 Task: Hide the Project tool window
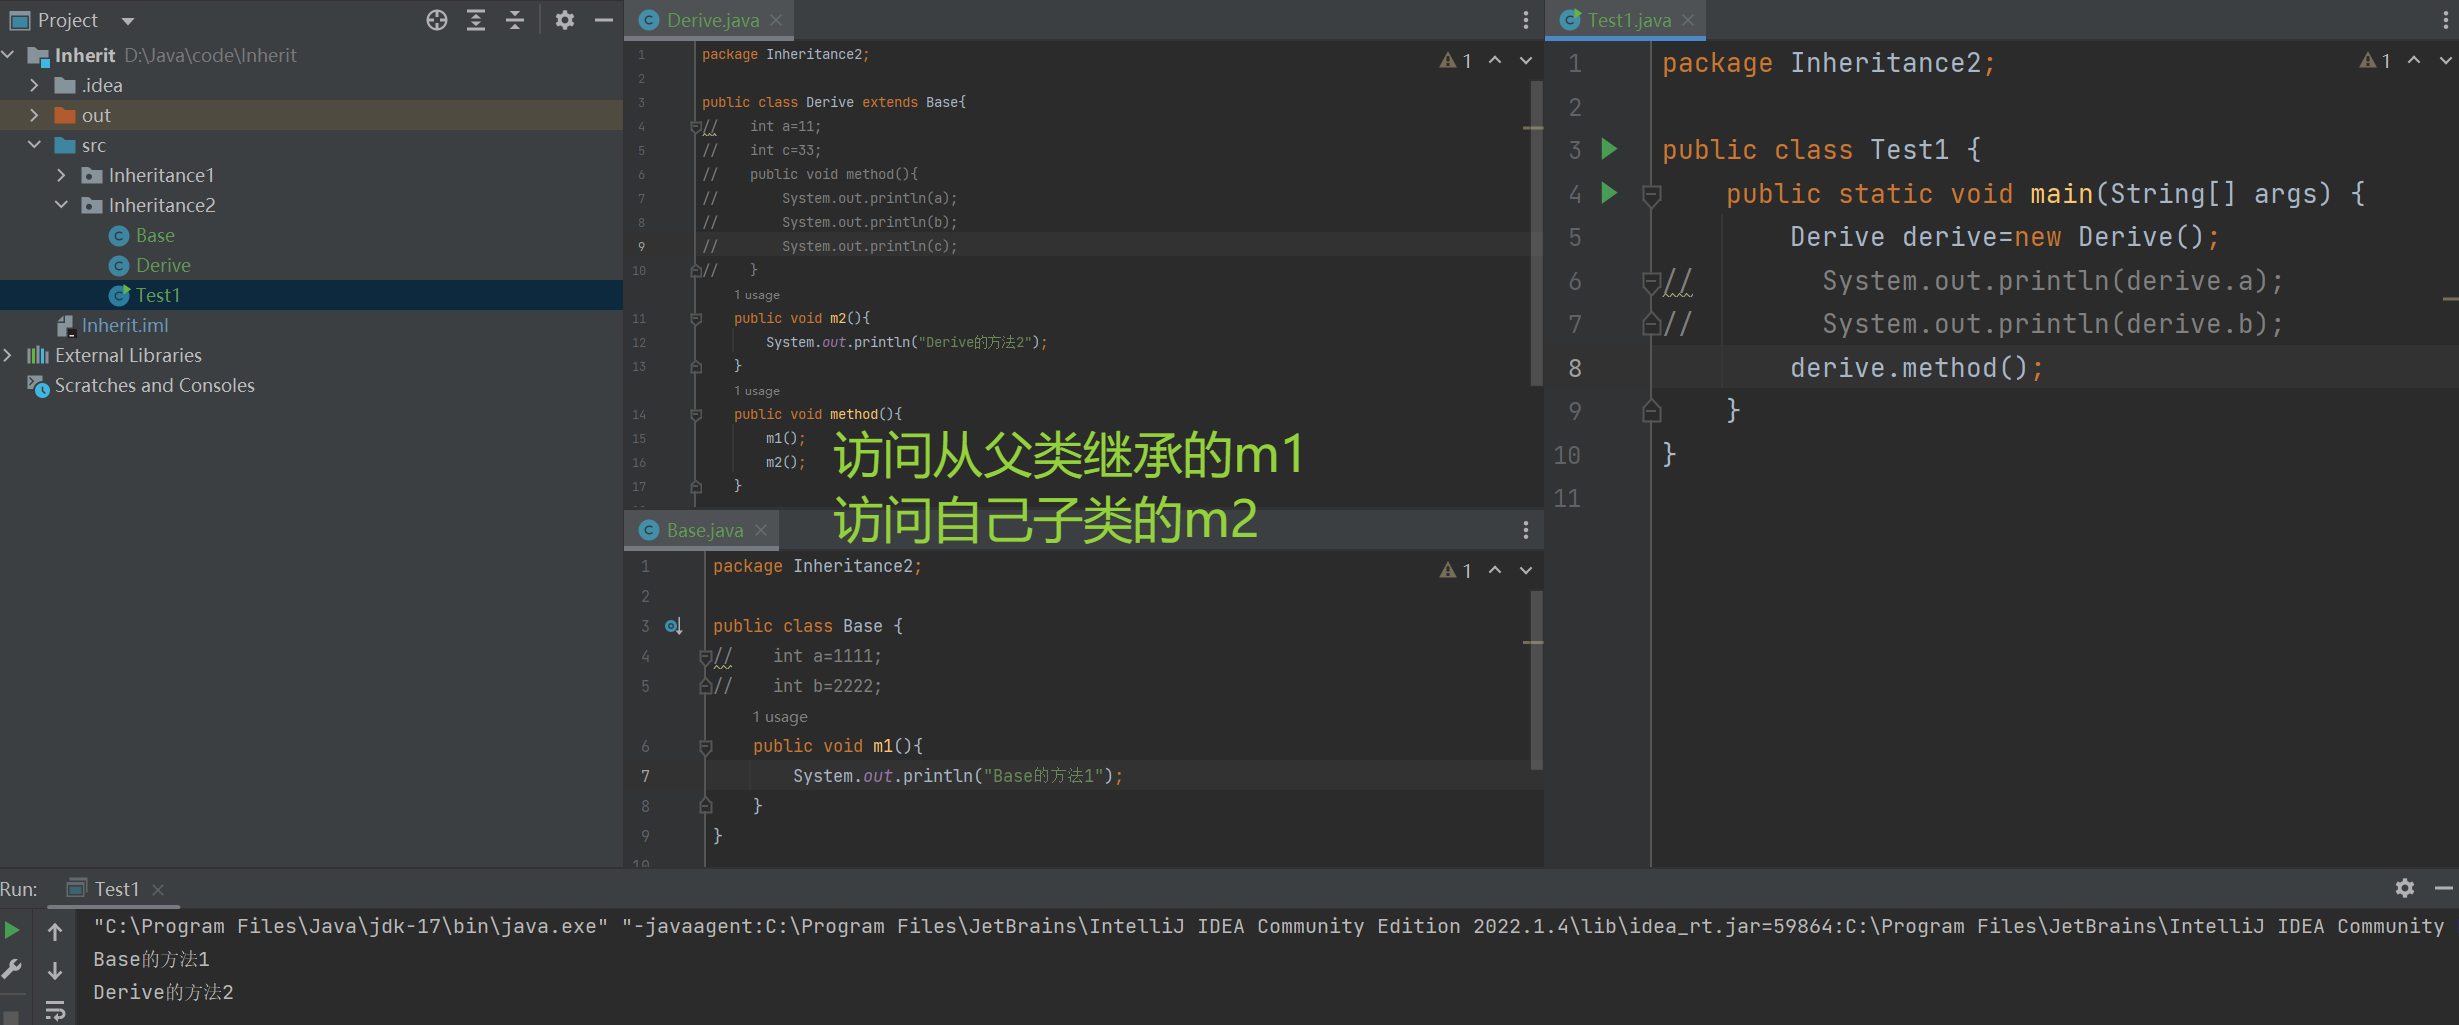click(602, 19)
